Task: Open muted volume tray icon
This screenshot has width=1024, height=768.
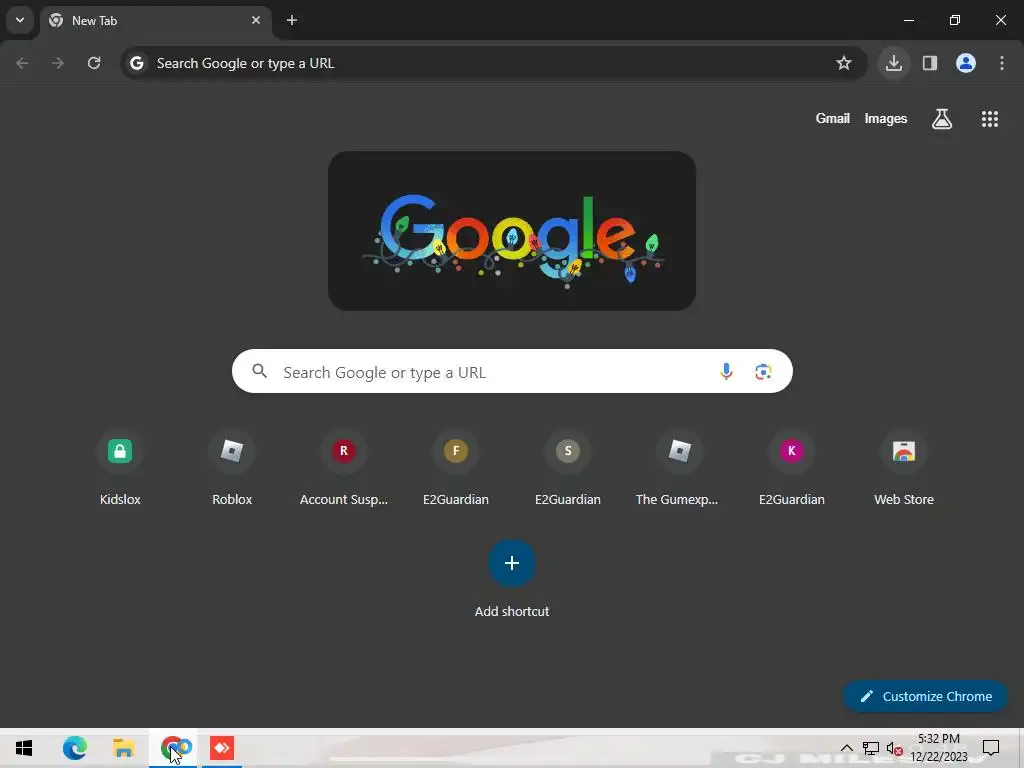Action: click(x=895, y=749)
